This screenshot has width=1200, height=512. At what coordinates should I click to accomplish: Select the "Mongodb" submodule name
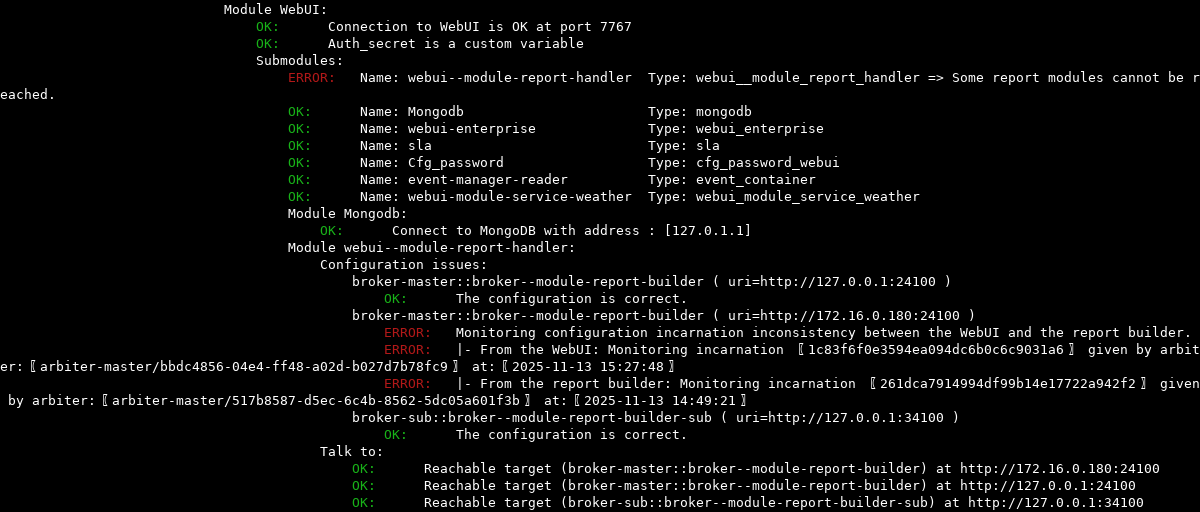tap(435, 112)
